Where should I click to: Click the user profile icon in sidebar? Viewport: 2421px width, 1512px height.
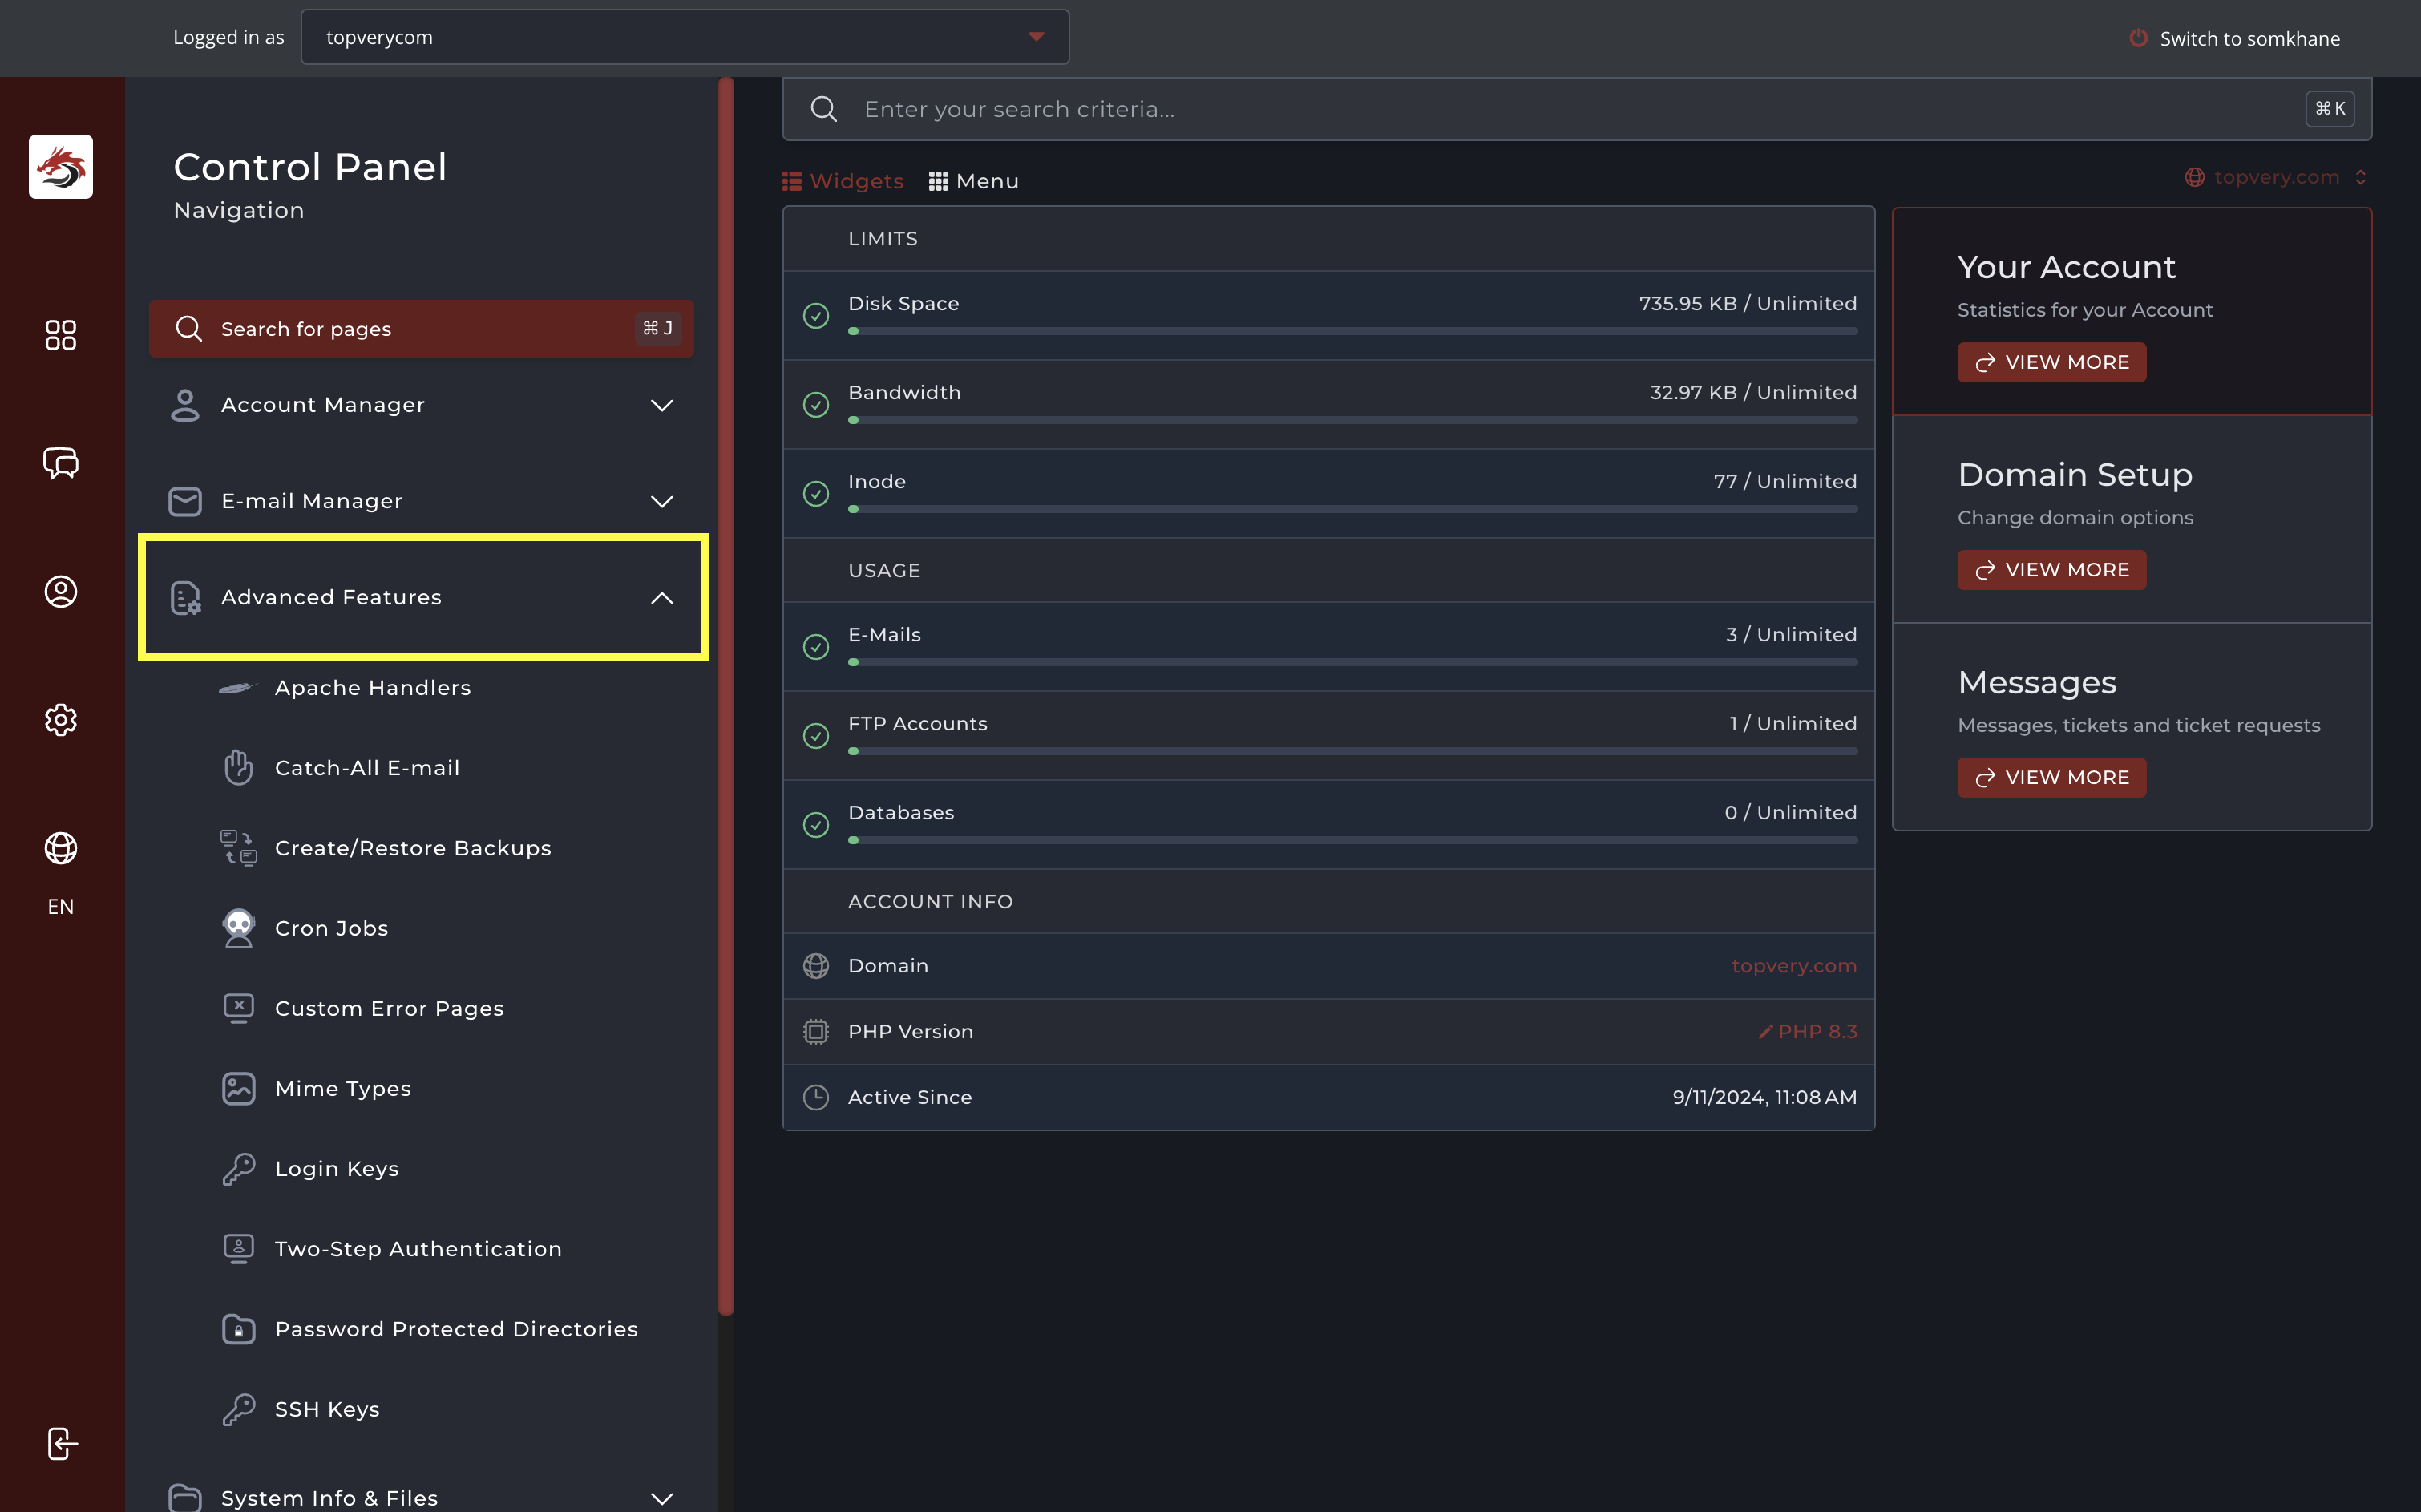pyautogui.click(x=61, y=591)
